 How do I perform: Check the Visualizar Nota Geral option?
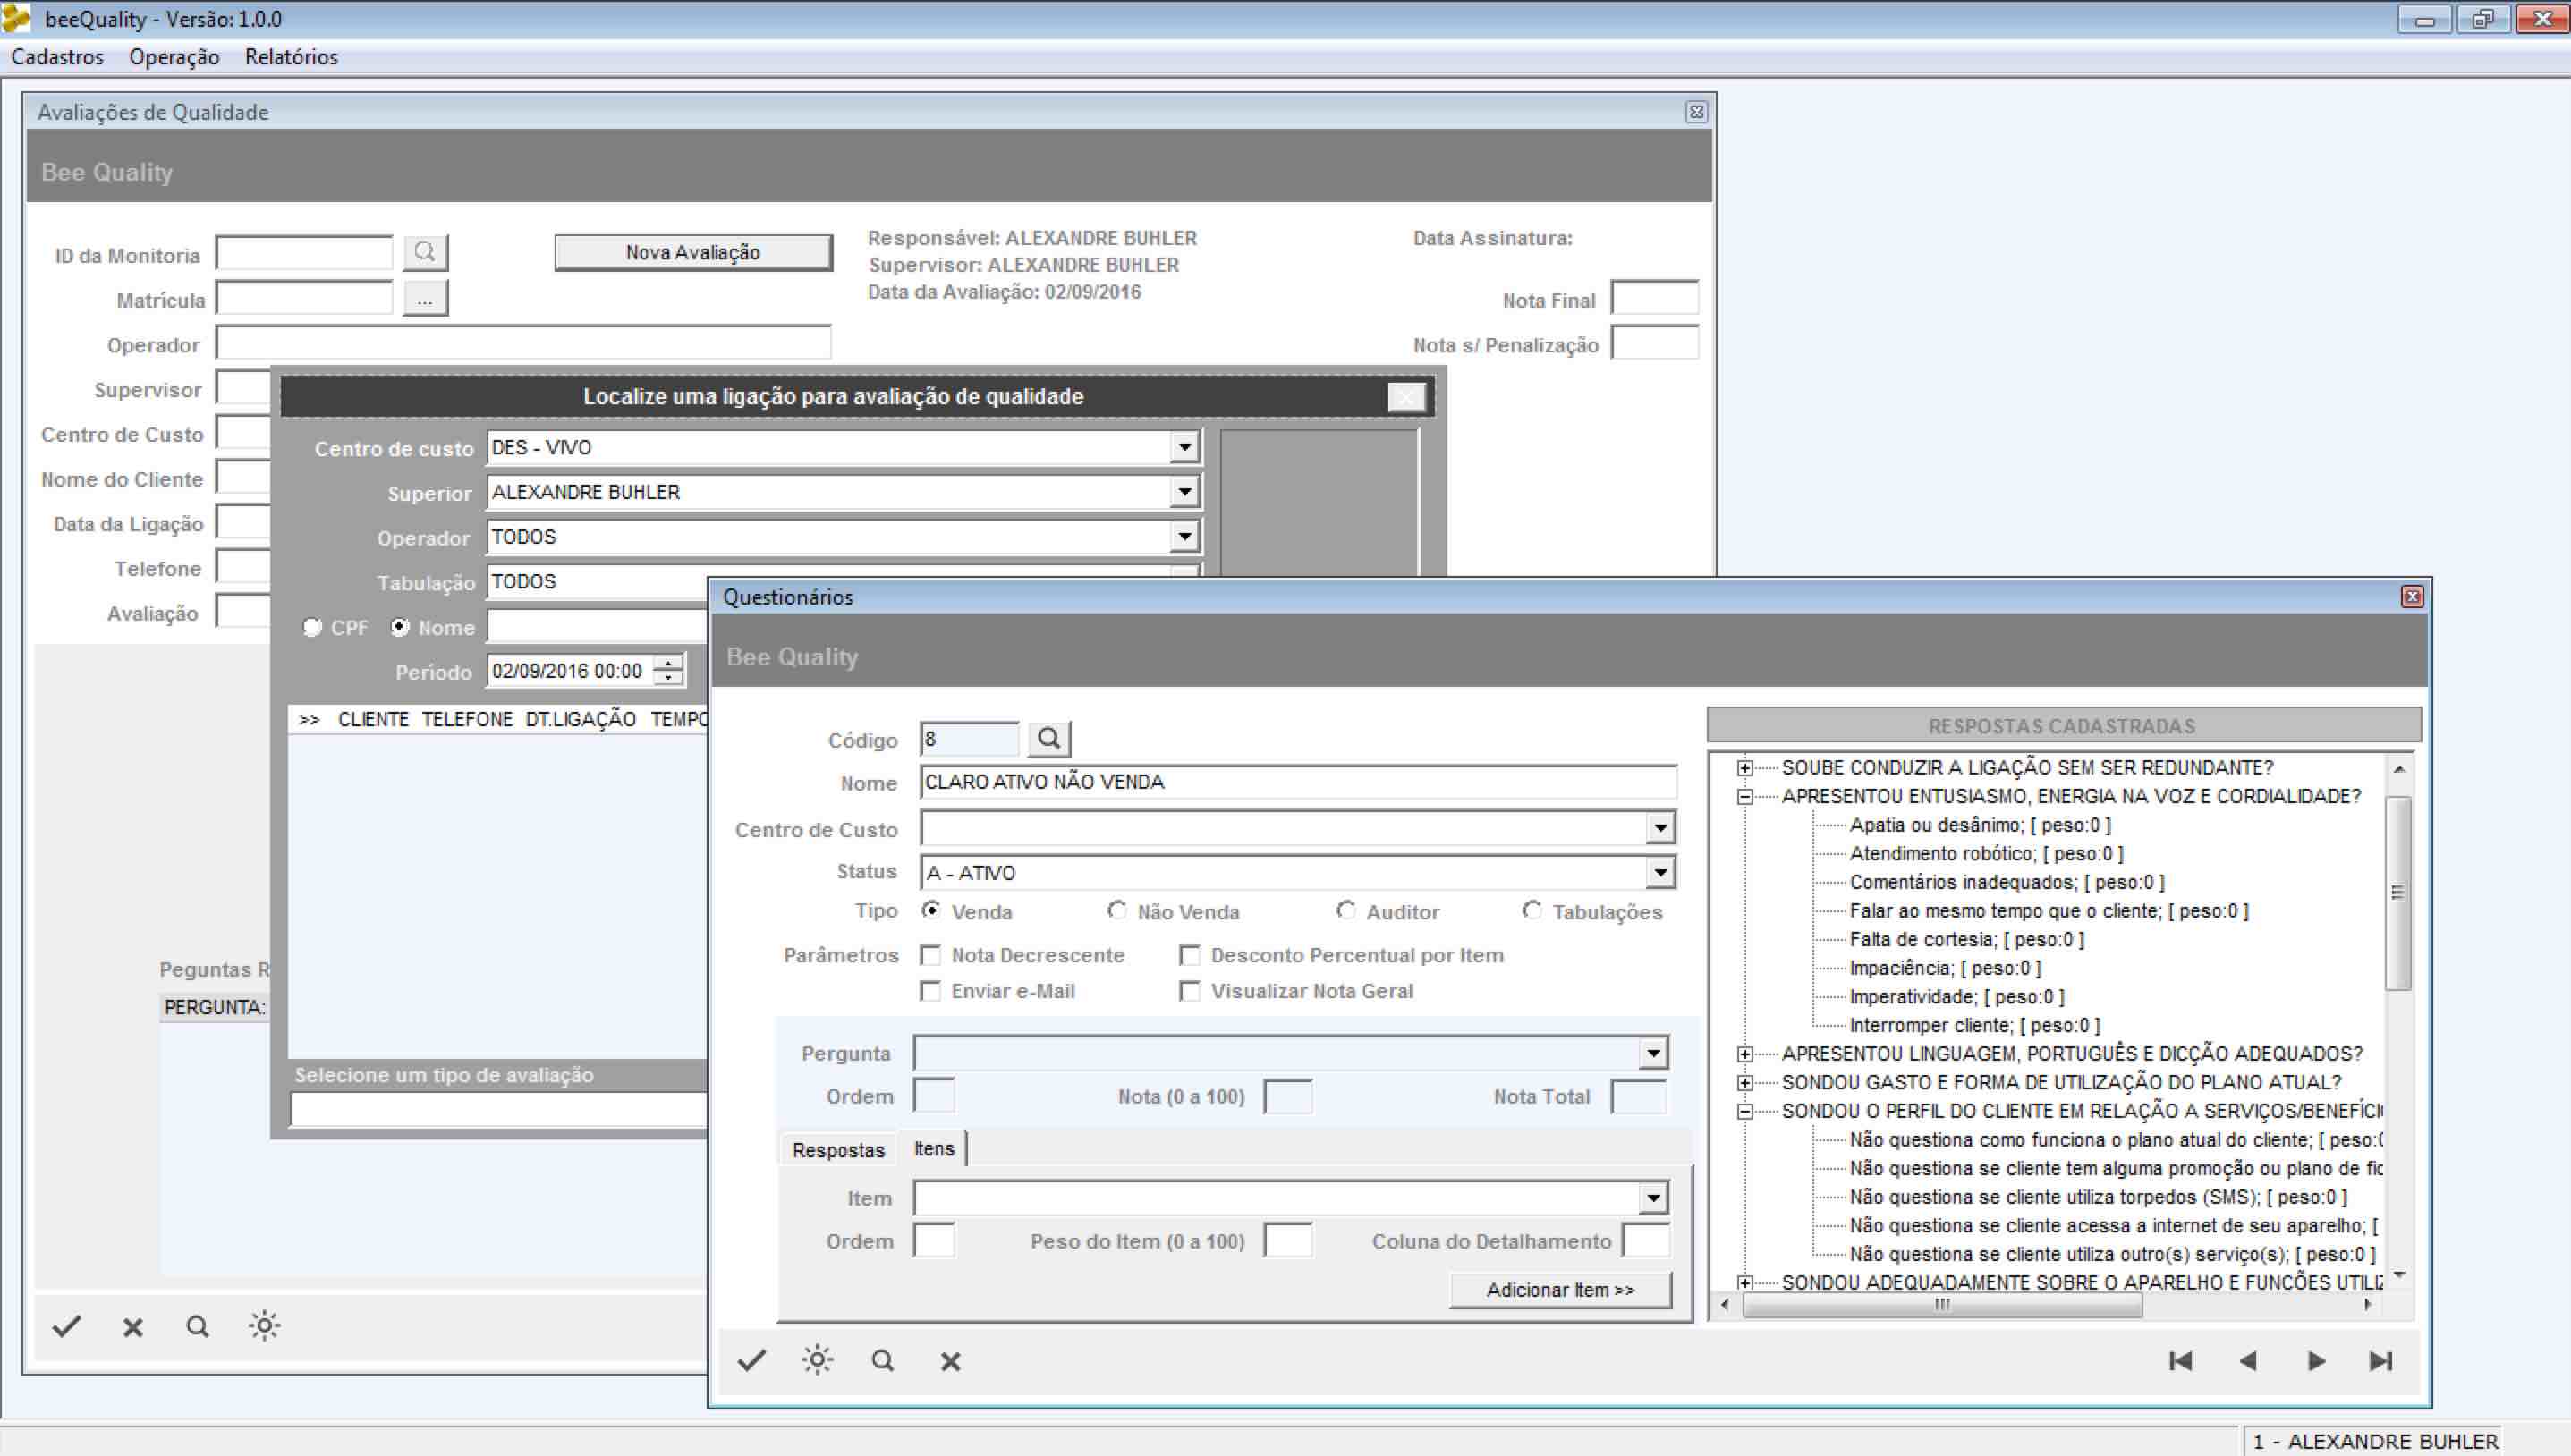click(1190, 991)
